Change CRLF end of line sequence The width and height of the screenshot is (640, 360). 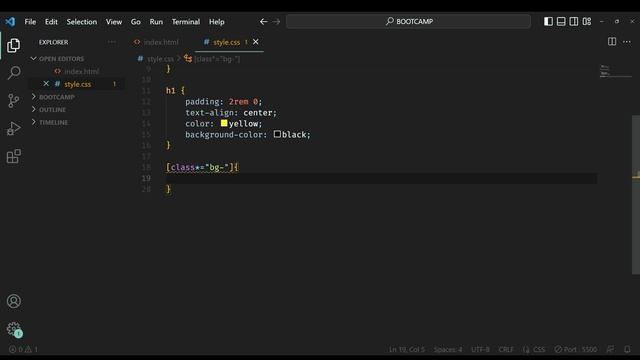506,349
